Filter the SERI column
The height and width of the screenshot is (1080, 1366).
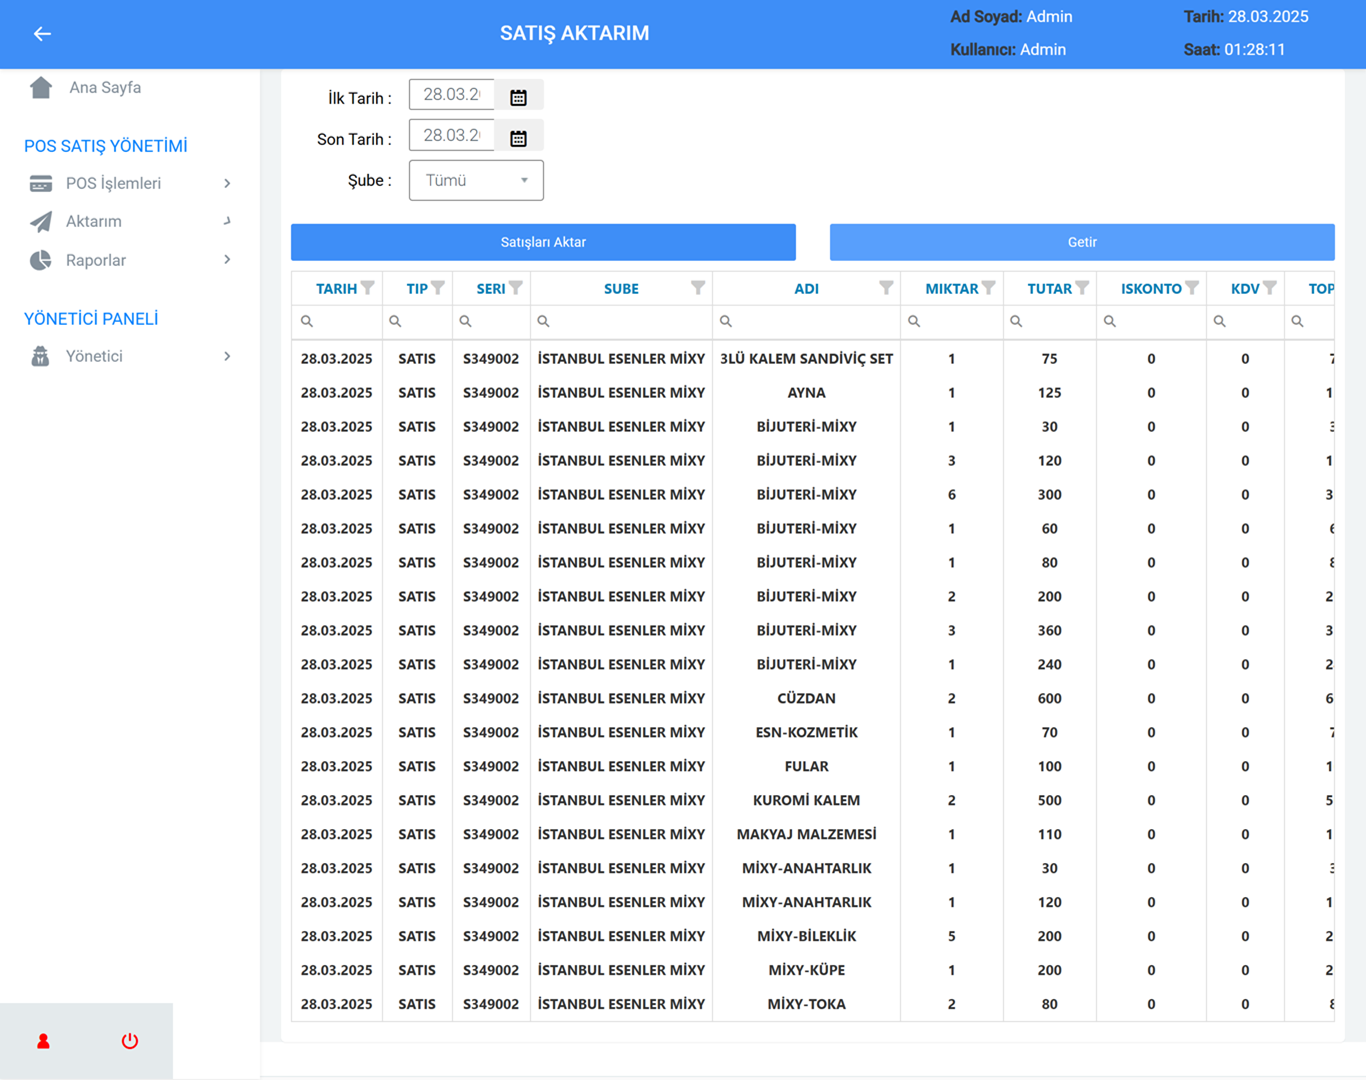tap(516, 288)
